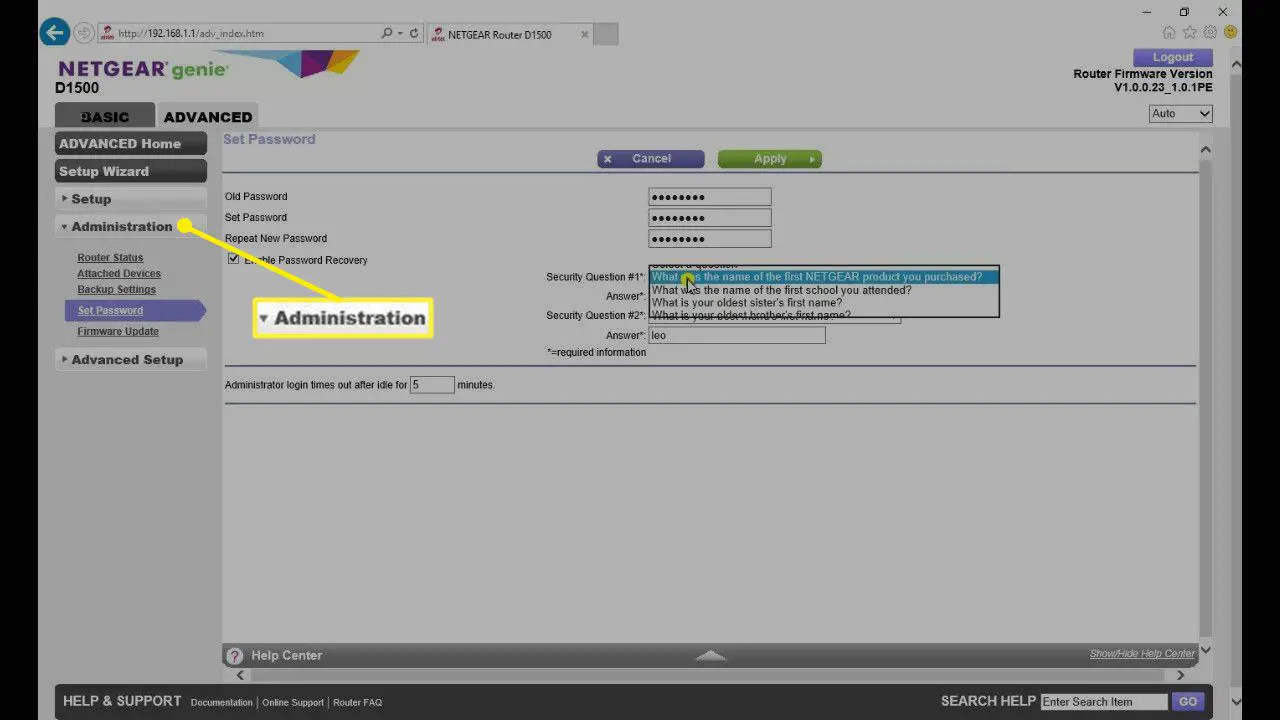Toggle the Enable Password Recovery checkbox

(x=234, y=259)
